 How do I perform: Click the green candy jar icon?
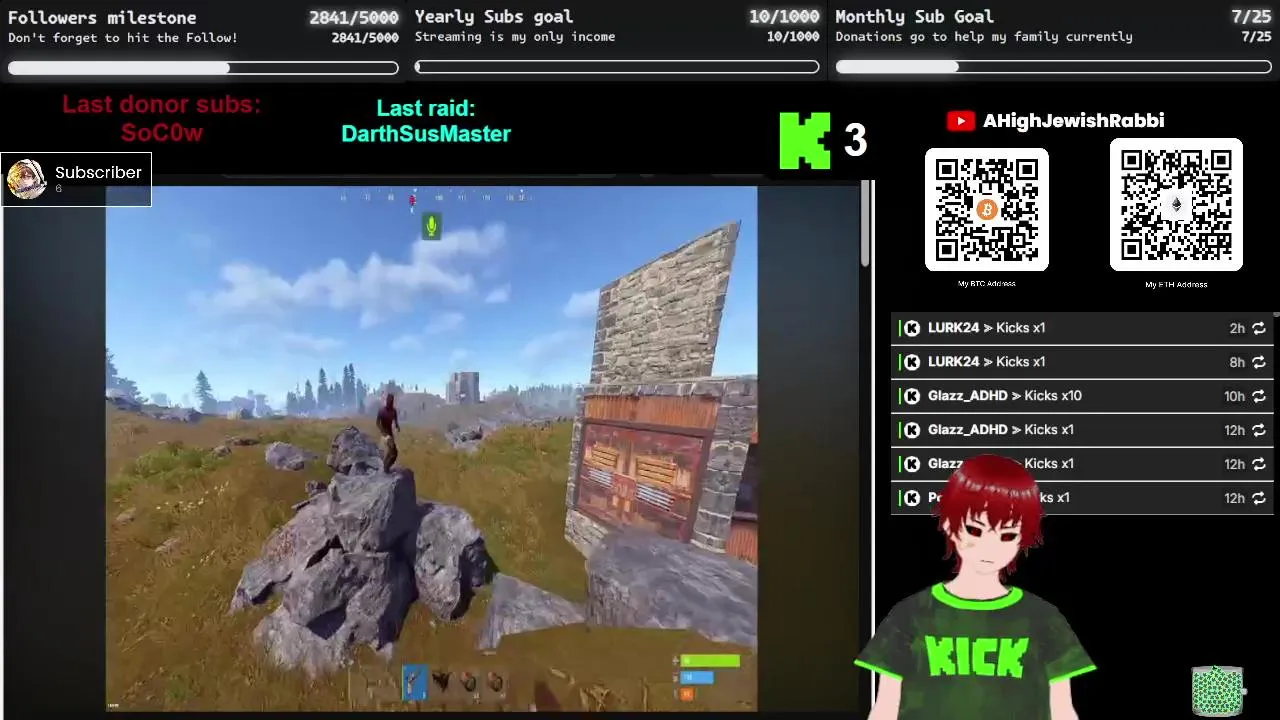[x=1217, y=691]
